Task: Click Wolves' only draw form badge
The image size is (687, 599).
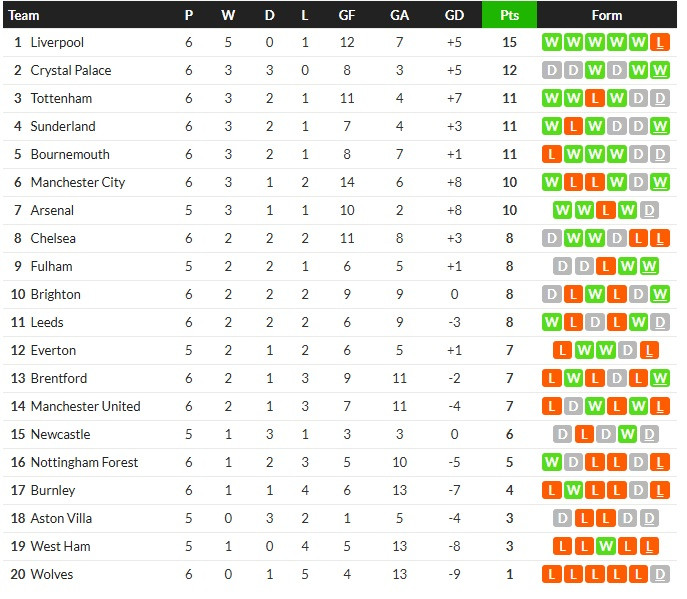Action: [x=660, y=574]
